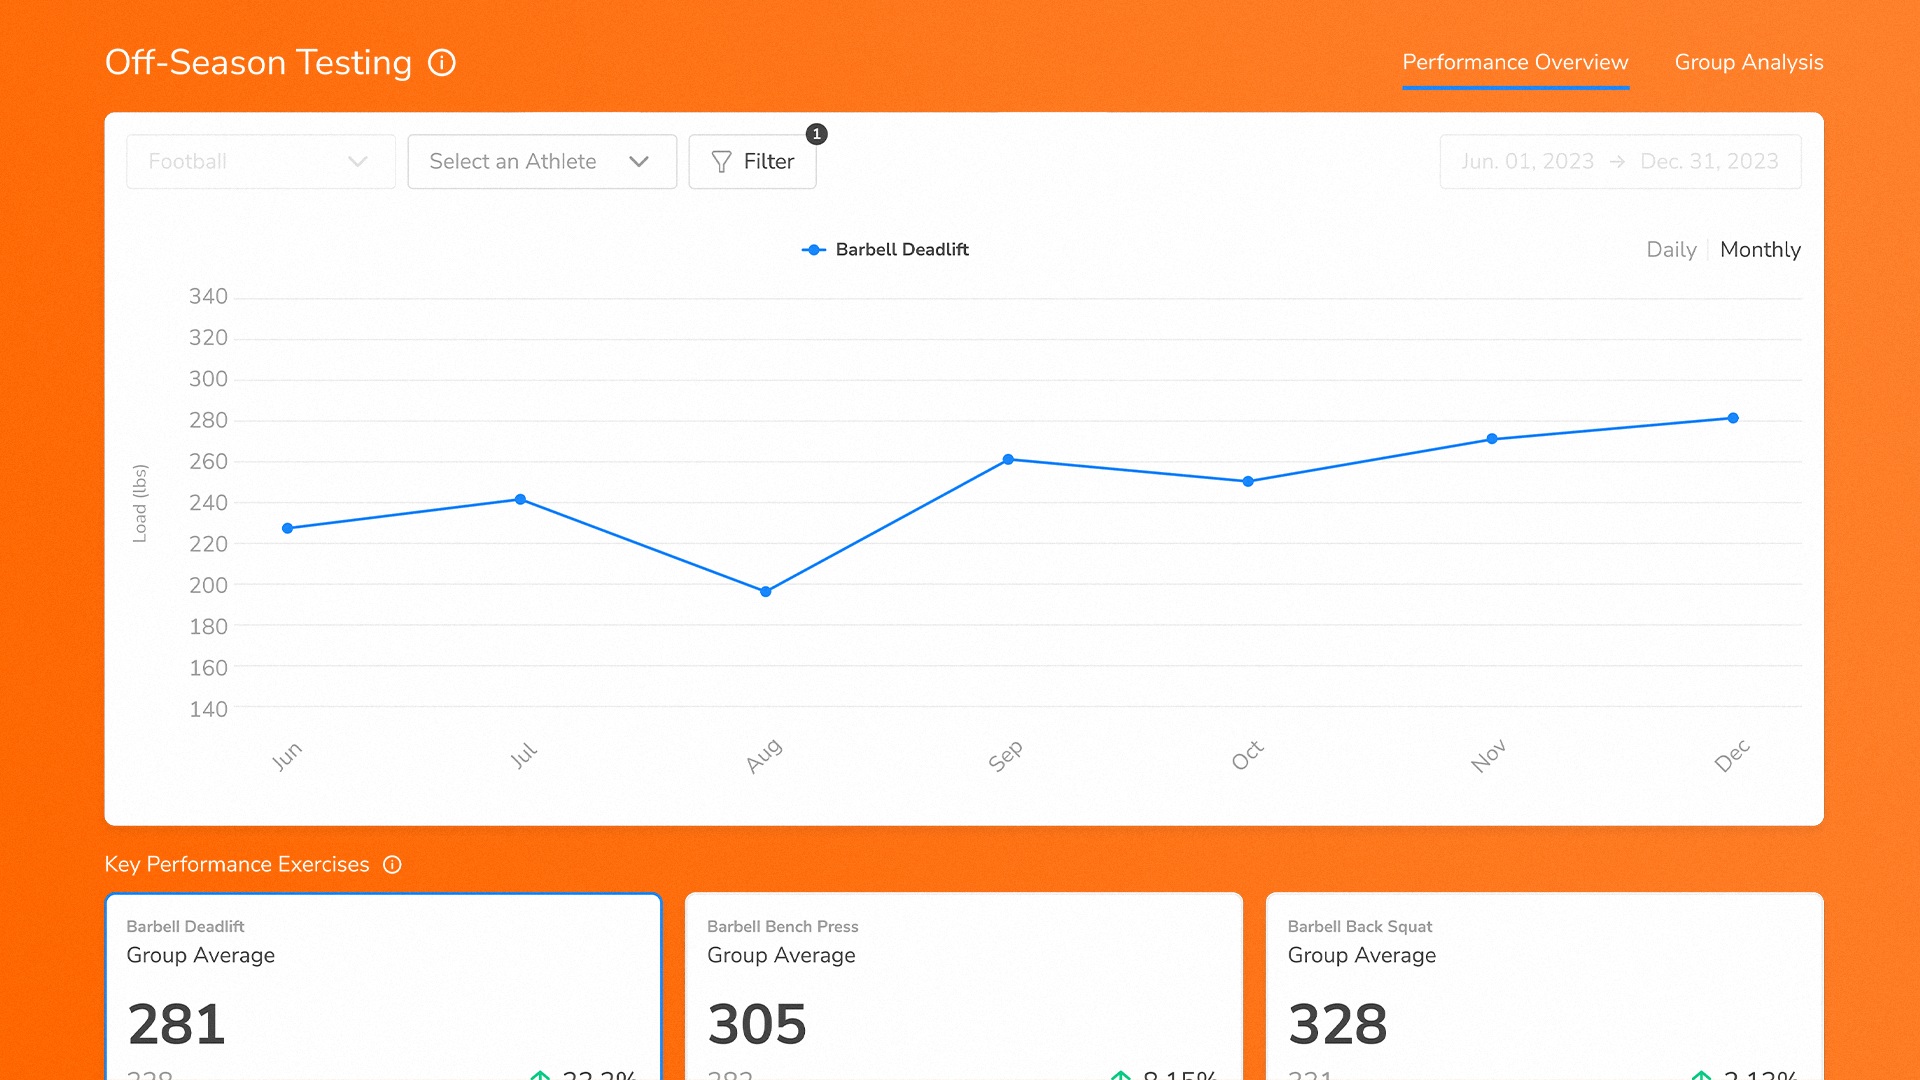Click the December data point on the chart
The image size is (1920, 1080).
tap(1733, 418)
